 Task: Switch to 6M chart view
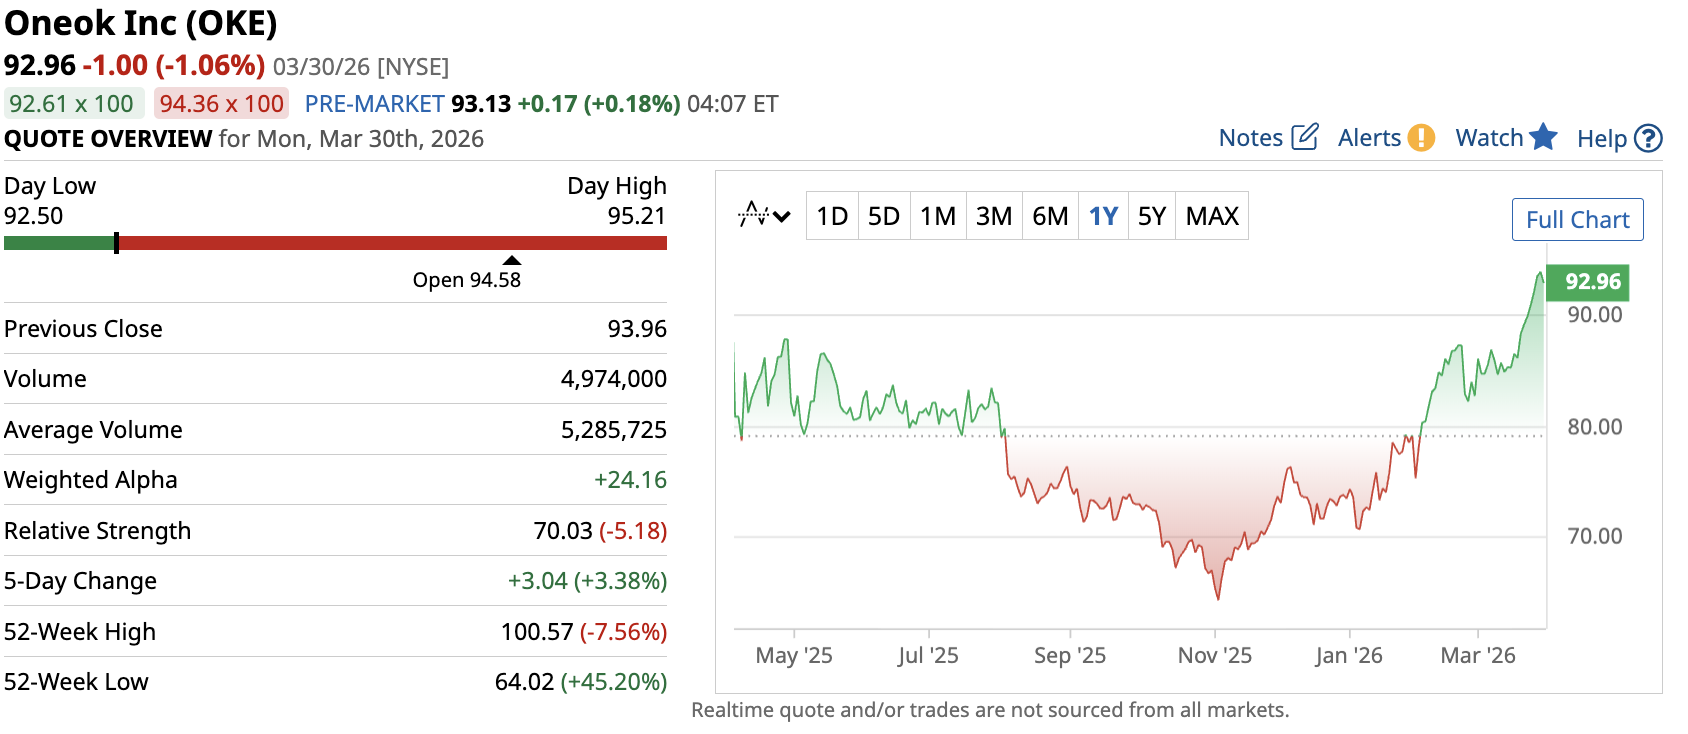[x=1050, y=216]
